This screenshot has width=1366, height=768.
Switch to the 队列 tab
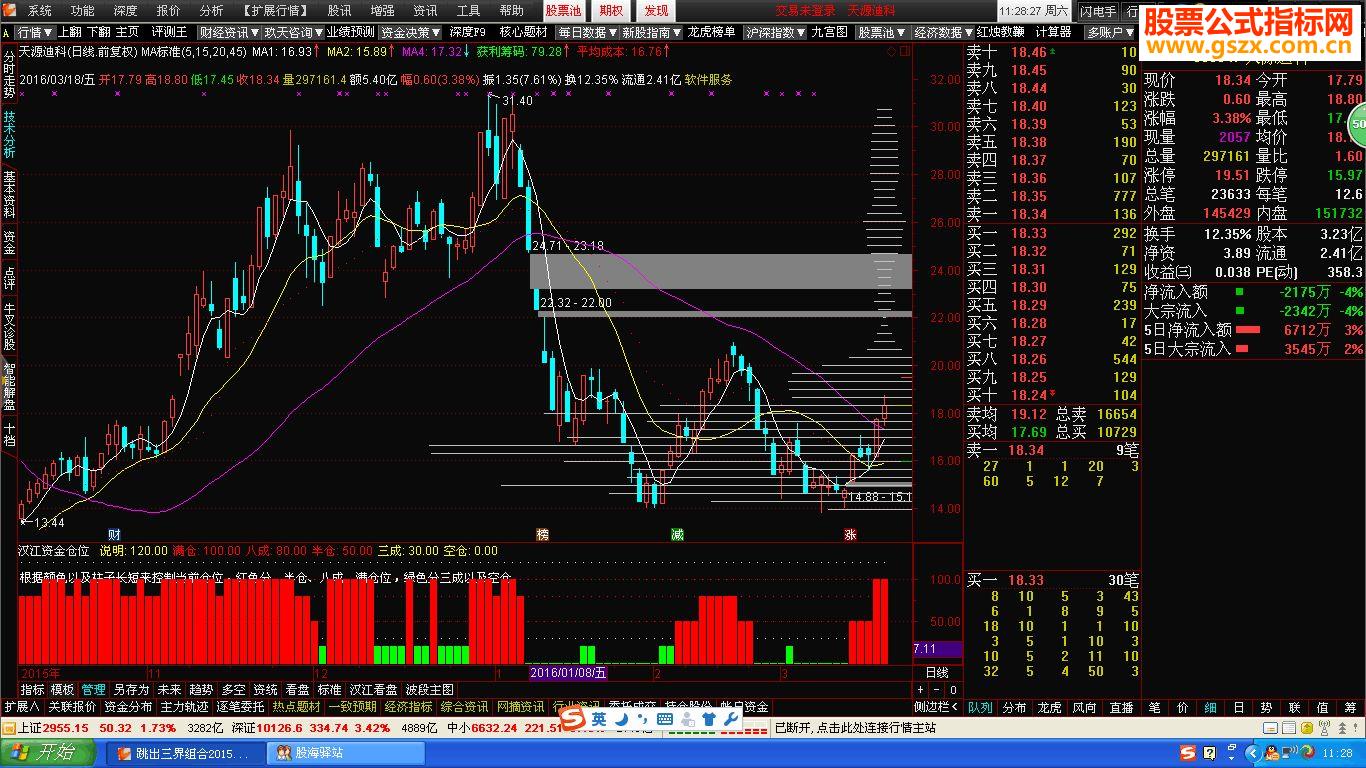point(982,708)
